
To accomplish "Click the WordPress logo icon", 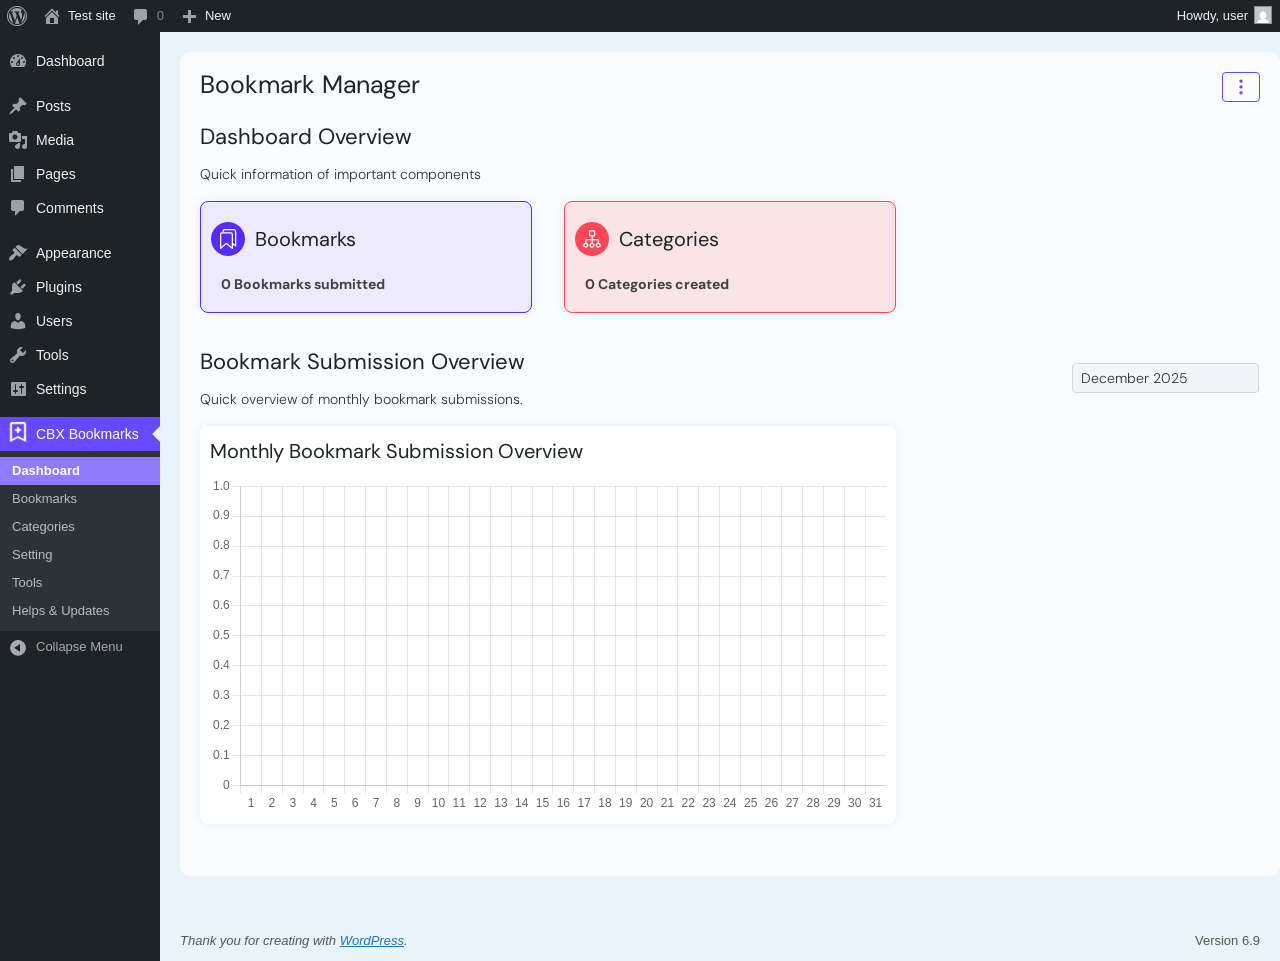I will tap(17, 16).
